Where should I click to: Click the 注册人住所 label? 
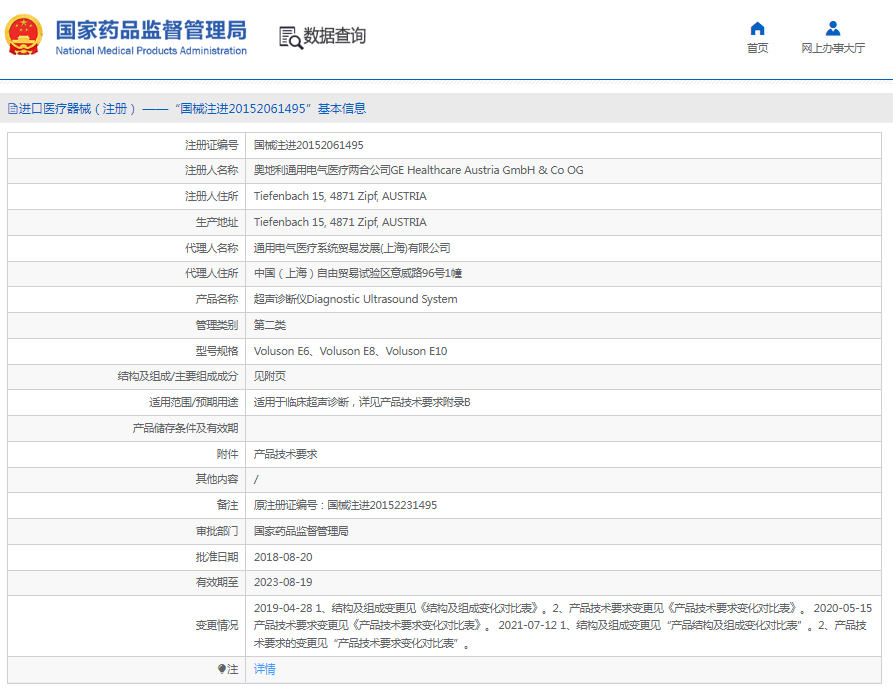211,196
